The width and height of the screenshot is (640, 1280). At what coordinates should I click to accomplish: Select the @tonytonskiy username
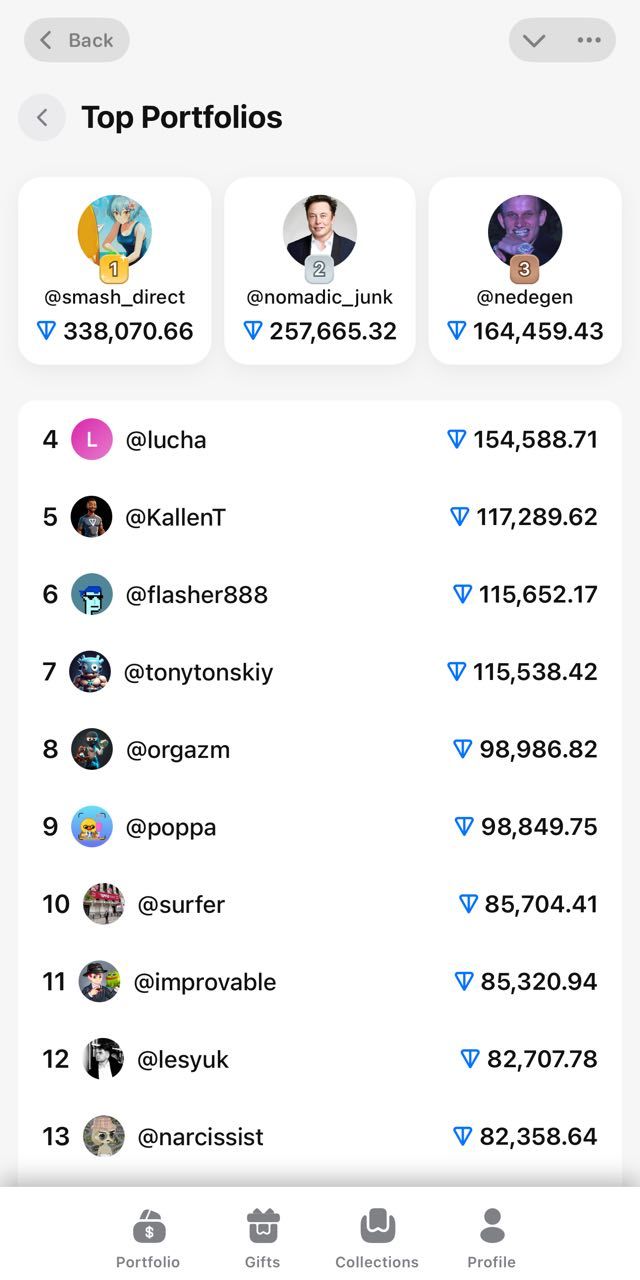(x=198, y=672)
